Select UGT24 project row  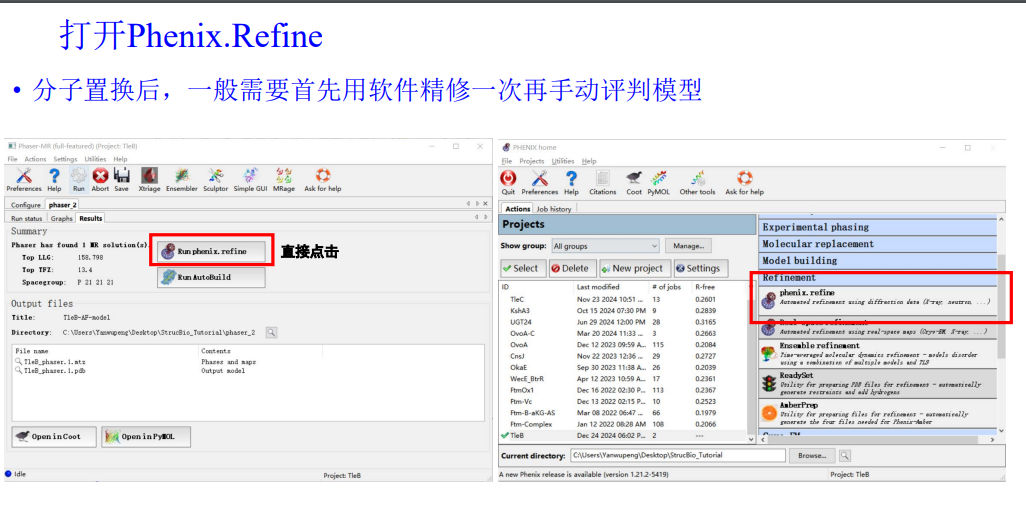[625, 322]
